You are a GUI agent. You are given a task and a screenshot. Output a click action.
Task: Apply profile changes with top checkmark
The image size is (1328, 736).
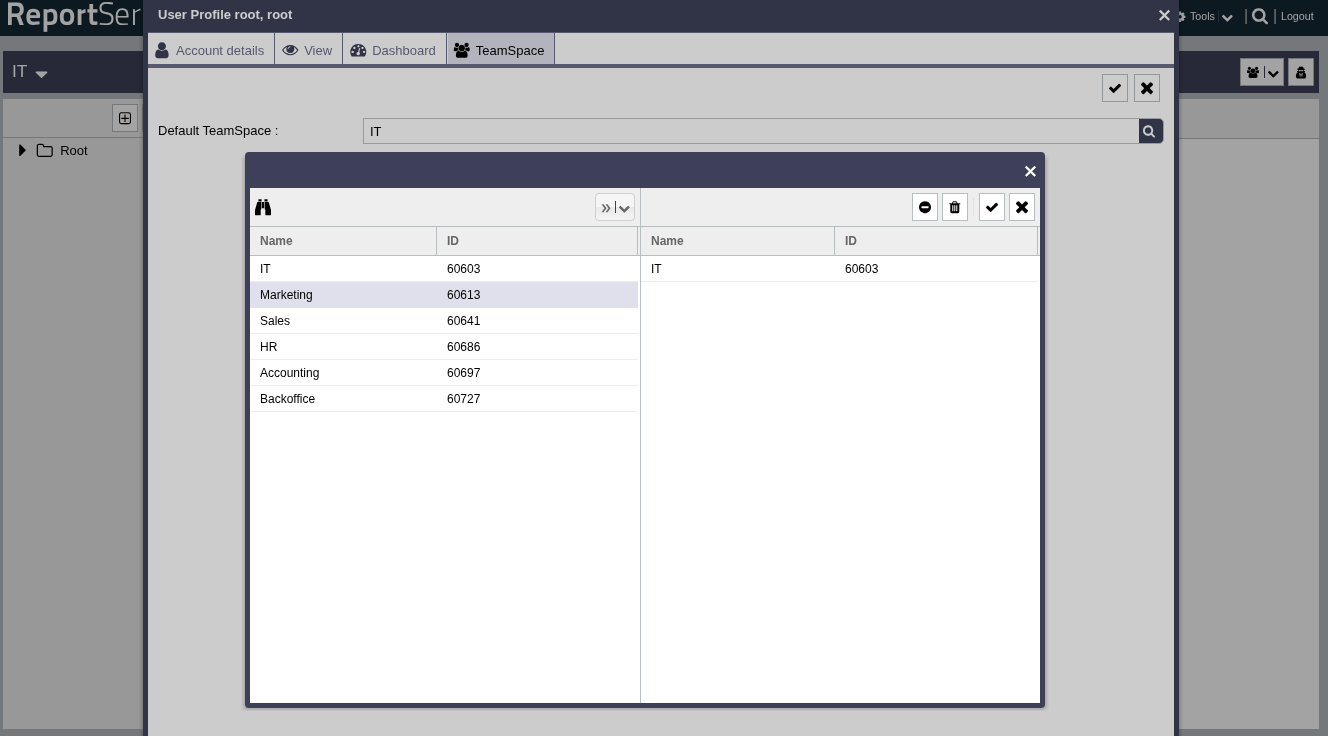1115,88
